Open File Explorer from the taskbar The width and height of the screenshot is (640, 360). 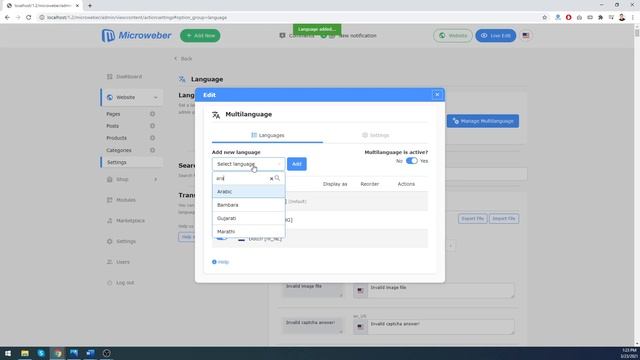point(25,353)
